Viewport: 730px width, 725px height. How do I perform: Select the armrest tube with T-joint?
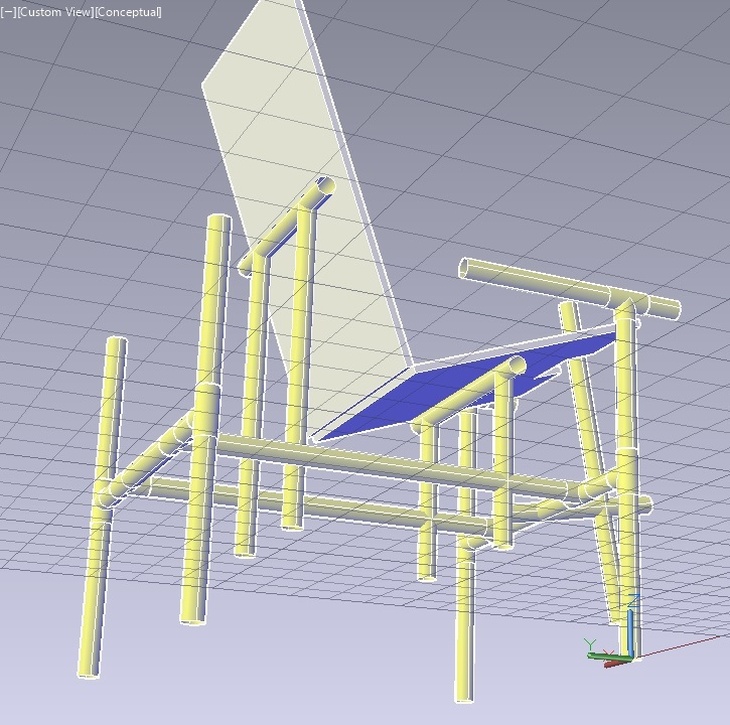[x=570, y=289]
